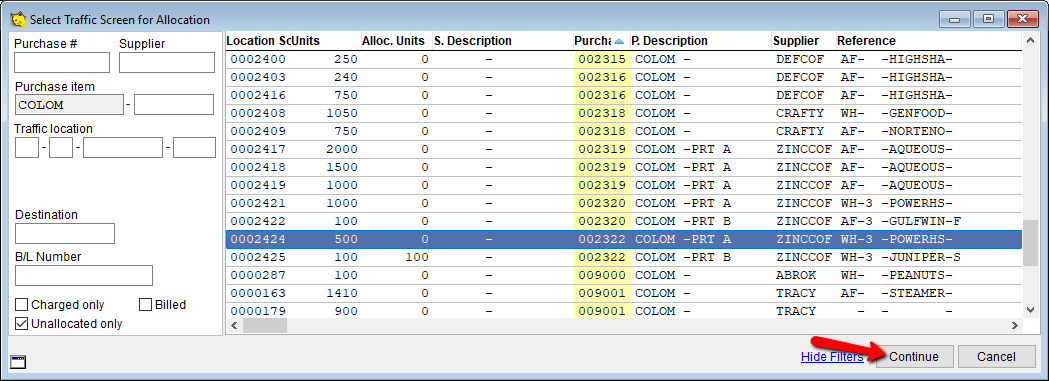1049x381 pixels.
Task: Select row with location 0002418
Action: click(624, 167)
